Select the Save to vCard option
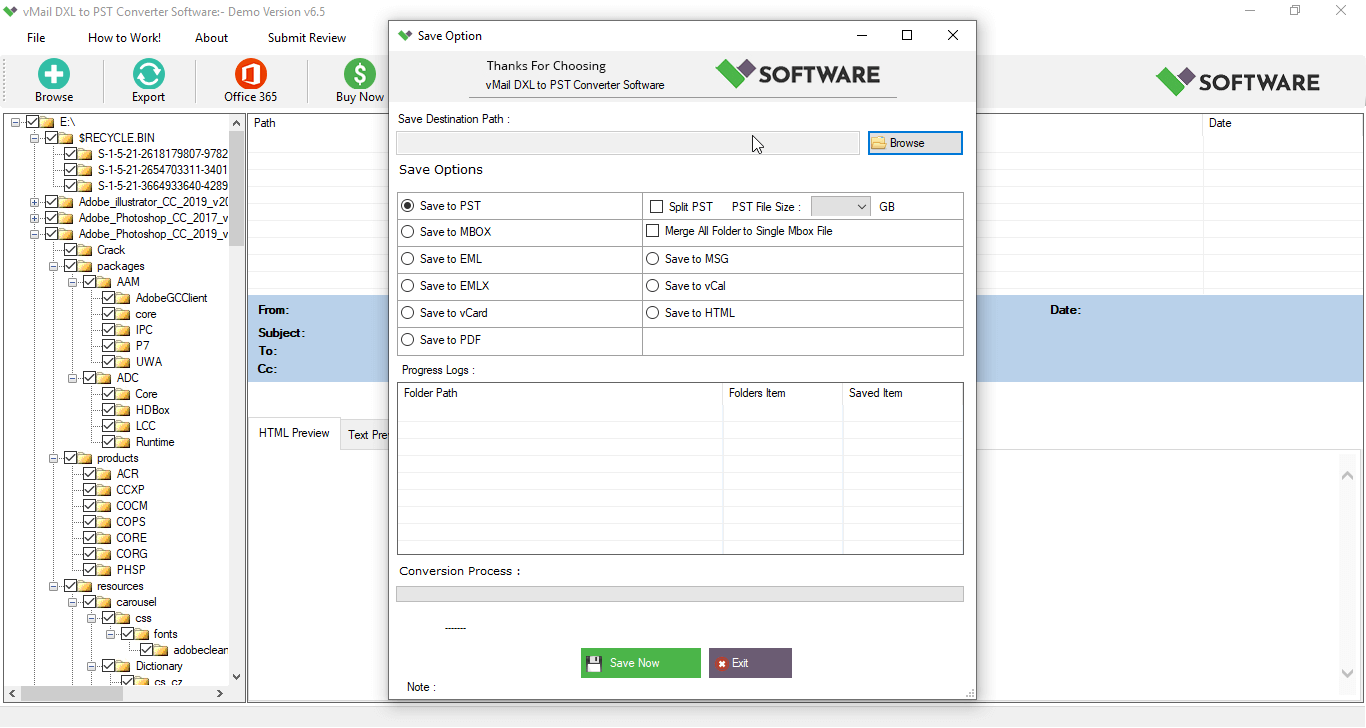This screenshot has width=1366, height=728. (x=408, y=313)
